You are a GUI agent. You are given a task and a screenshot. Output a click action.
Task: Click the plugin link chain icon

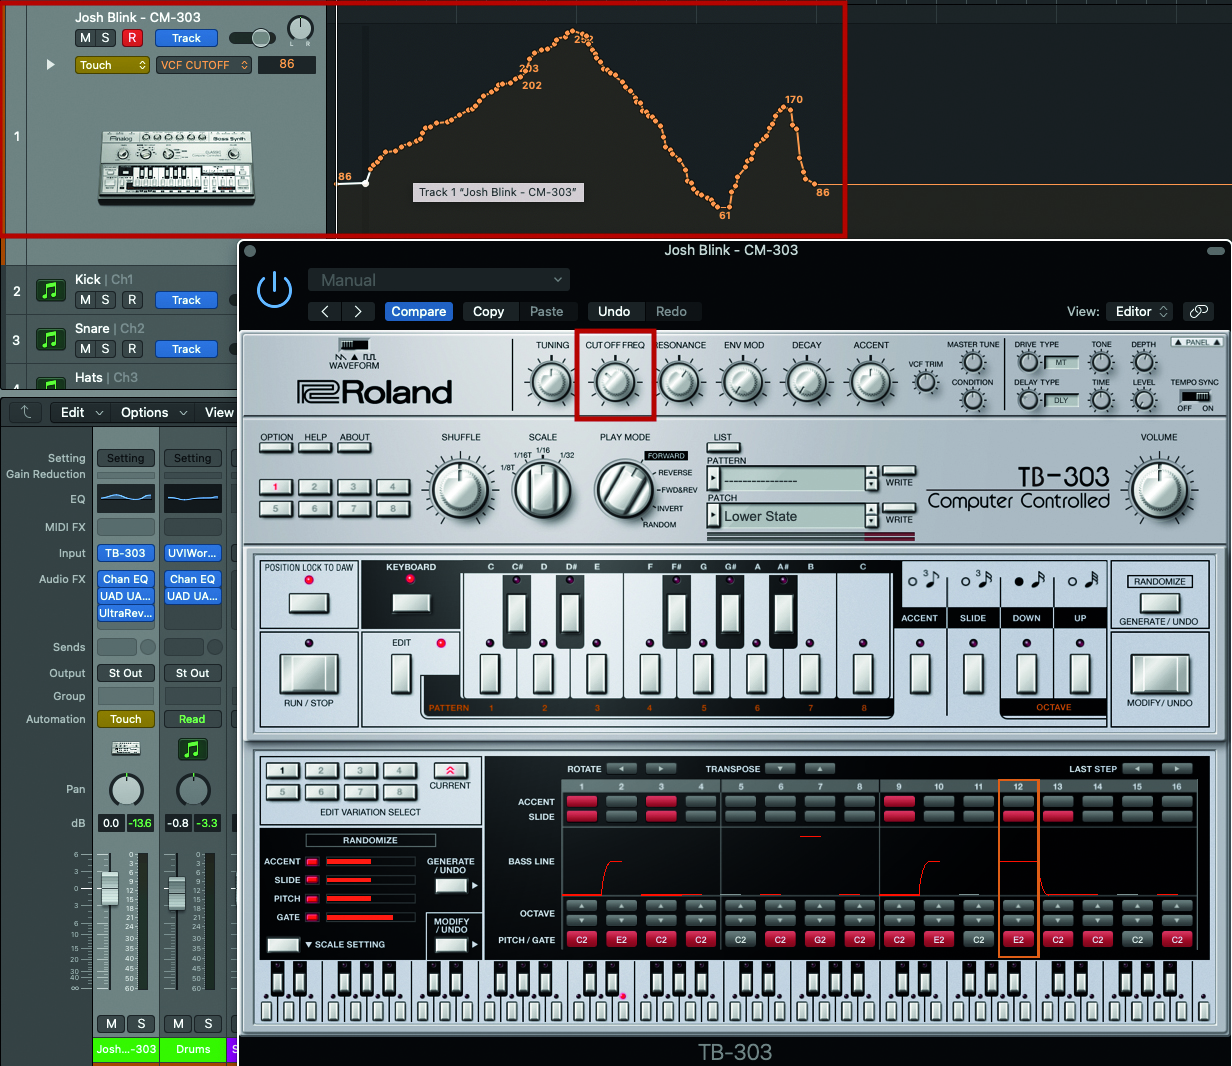tap(1198, 311)
